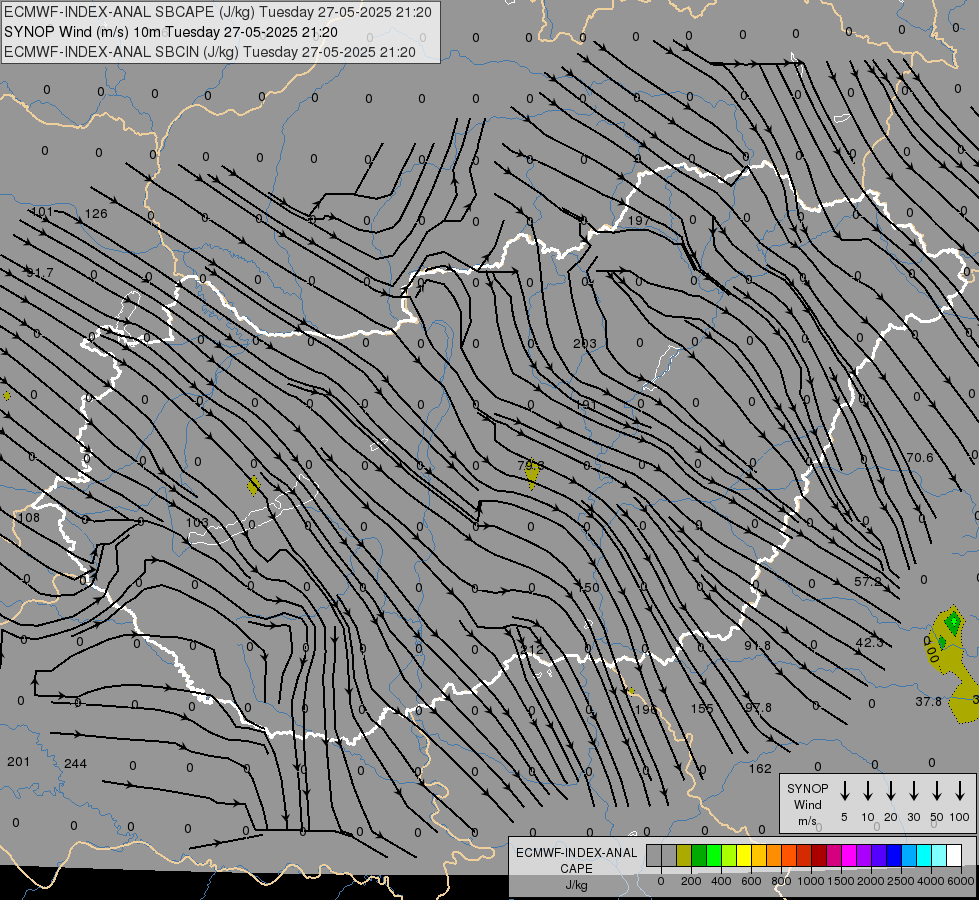Click the map value '42.3'
Viewport: 979px width, 900px height.
coord(869,643)
